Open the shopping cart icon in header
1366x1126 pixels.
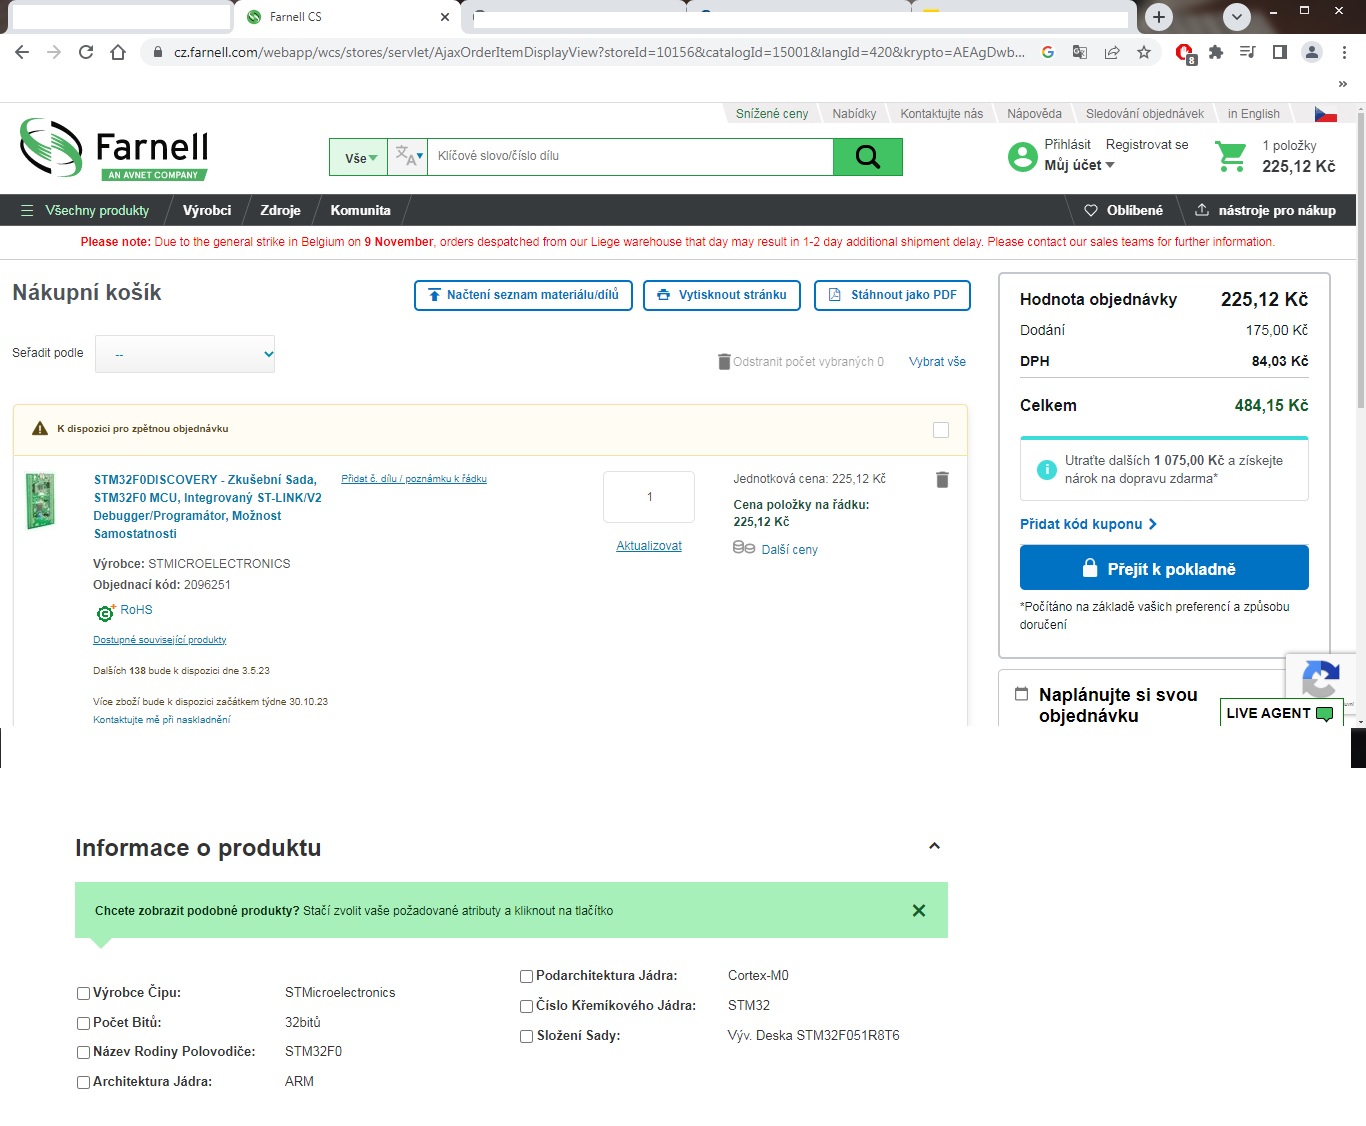pos(1230,157)
